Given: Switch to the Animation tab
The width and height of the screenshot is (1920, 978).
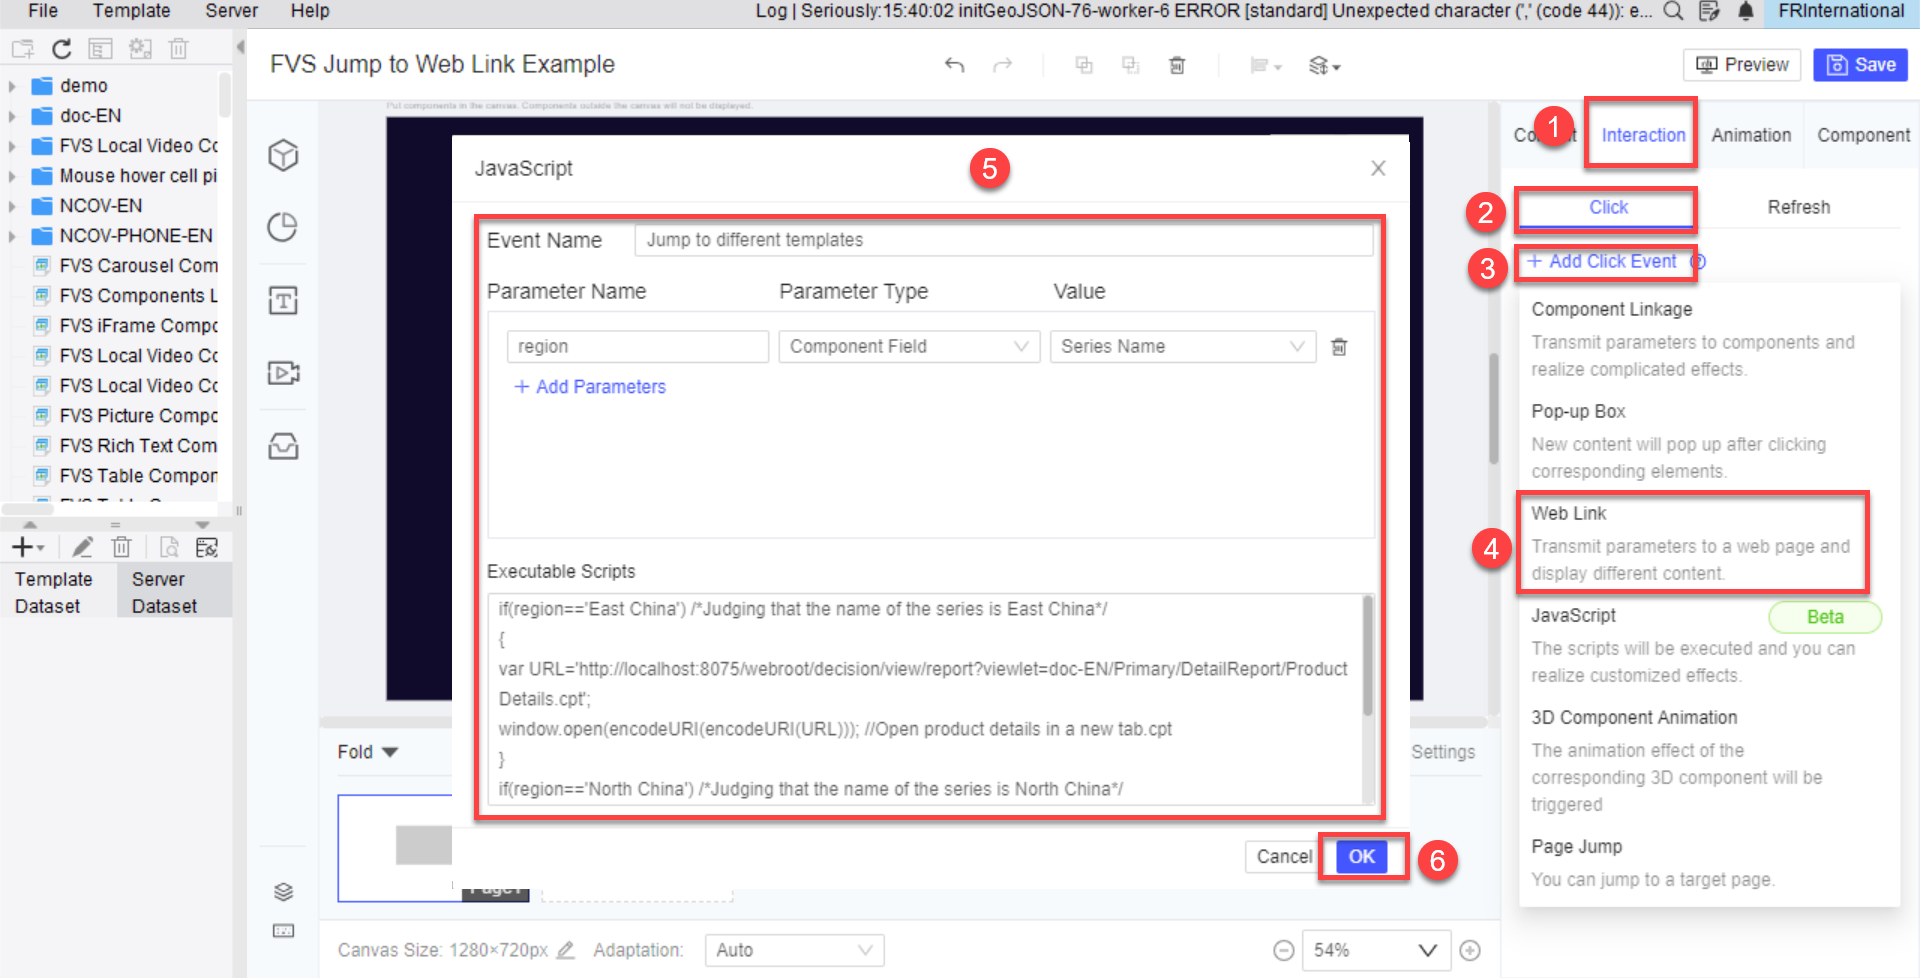Looking at the screenshot, I should (x=1751, y=135).
